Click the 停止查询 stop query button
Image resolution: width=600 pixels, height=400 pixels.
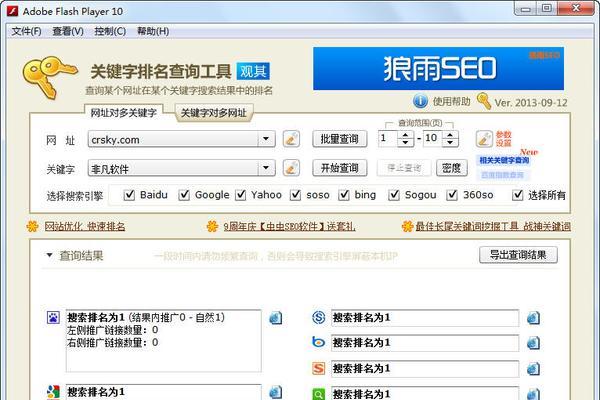pyautogui.click(x=404, y=168)
